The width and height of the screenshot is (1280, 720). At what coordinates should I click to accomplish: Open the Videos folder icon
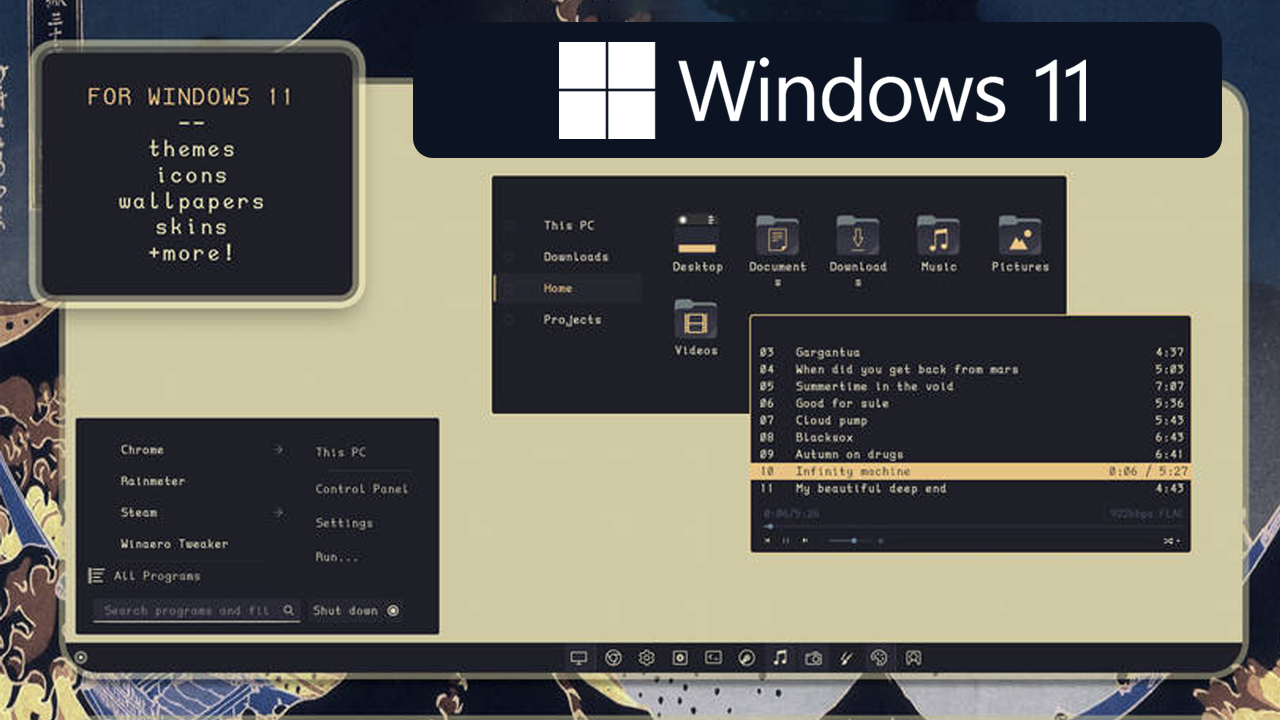[696, 320]
